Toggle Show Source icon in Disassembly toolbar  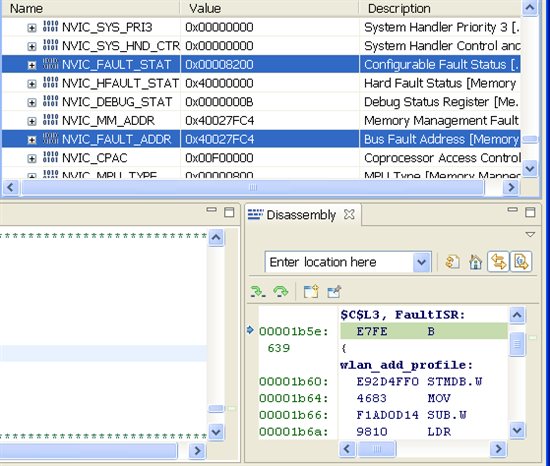pyautogui.click(x=521, y=262)
